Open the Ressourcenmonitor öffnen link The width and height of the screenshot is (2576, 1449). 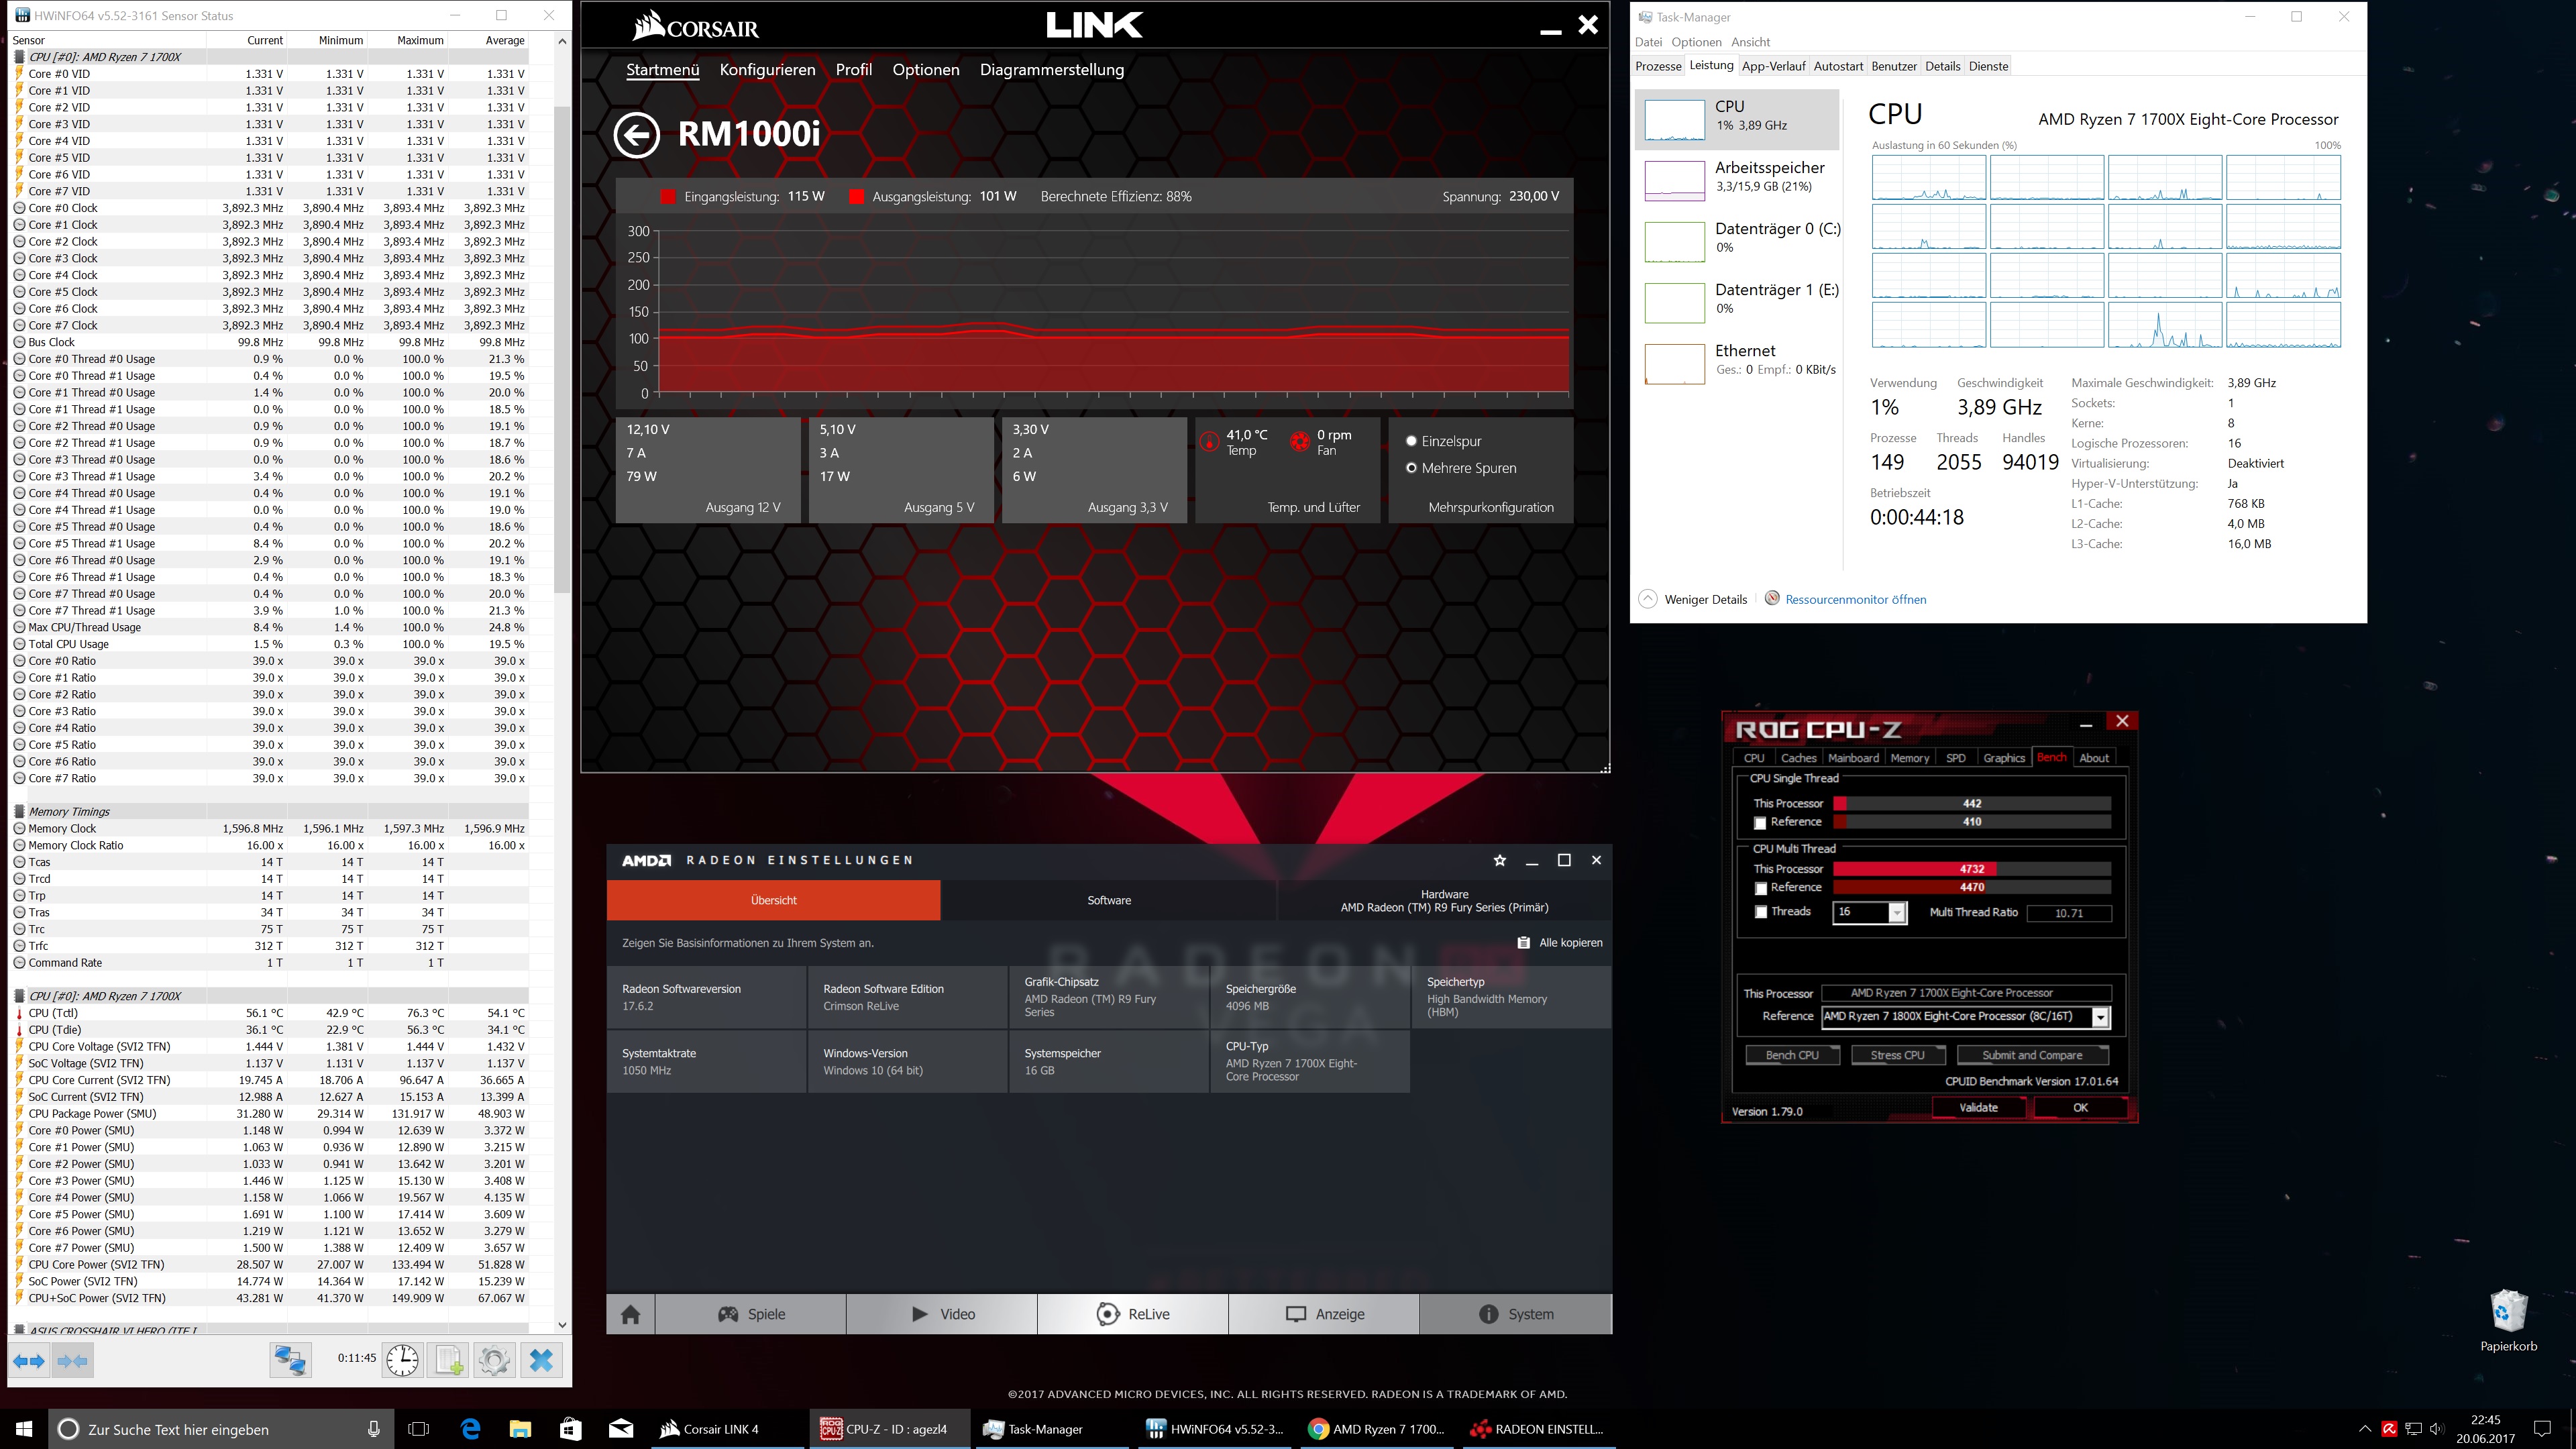1855,599
